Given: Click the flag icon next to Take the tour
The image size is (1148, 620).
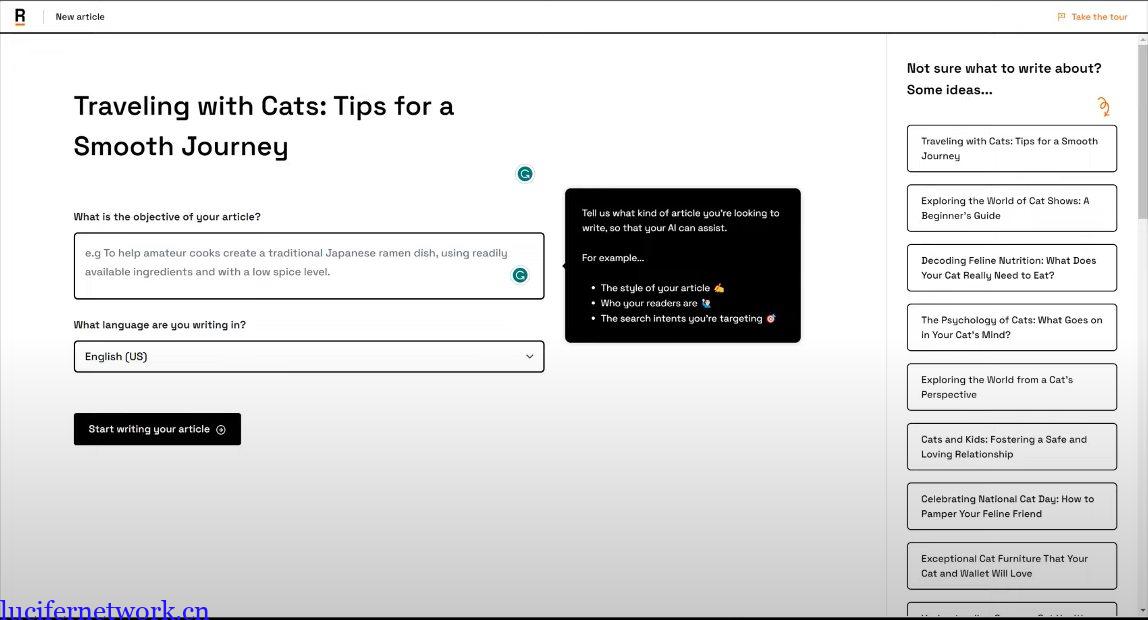Looking at the screenshot, I should 1061,17.
